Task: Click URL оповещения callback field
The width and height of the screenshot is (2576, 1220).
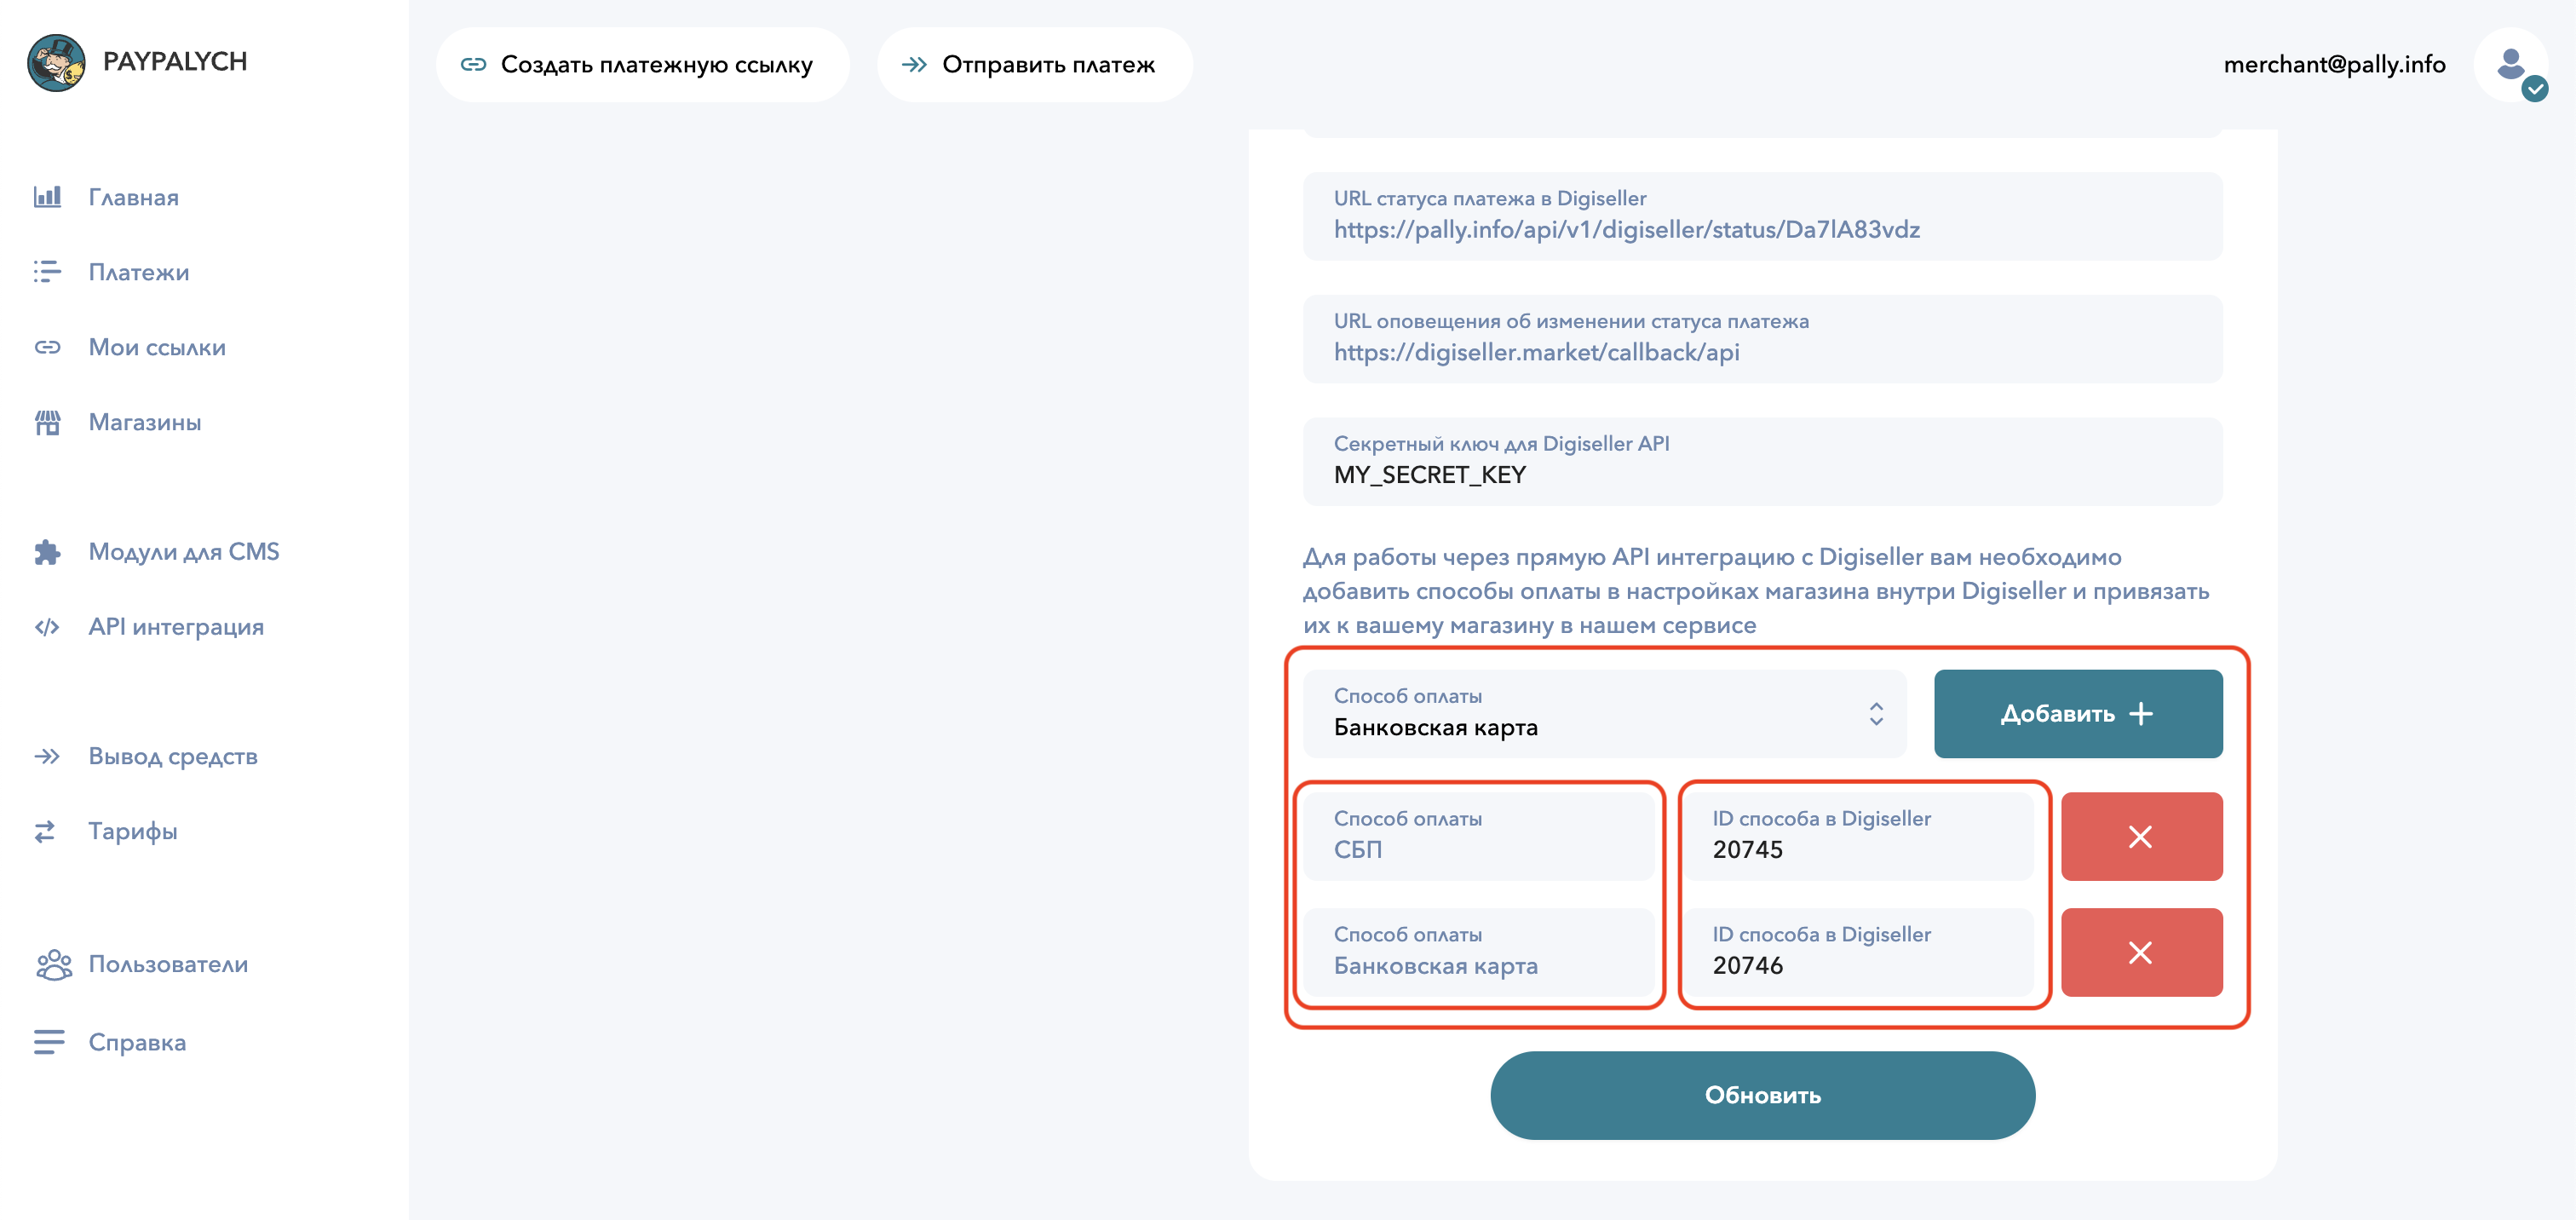Action: [1762, 339]
